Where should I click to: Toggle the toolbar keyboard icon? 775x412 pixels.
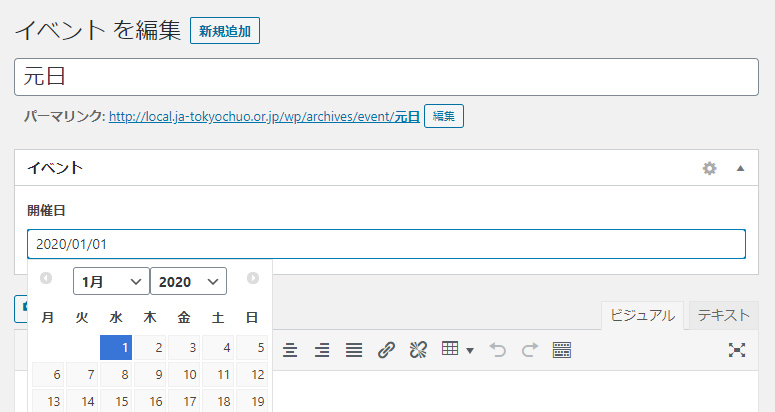coord(562,350)
